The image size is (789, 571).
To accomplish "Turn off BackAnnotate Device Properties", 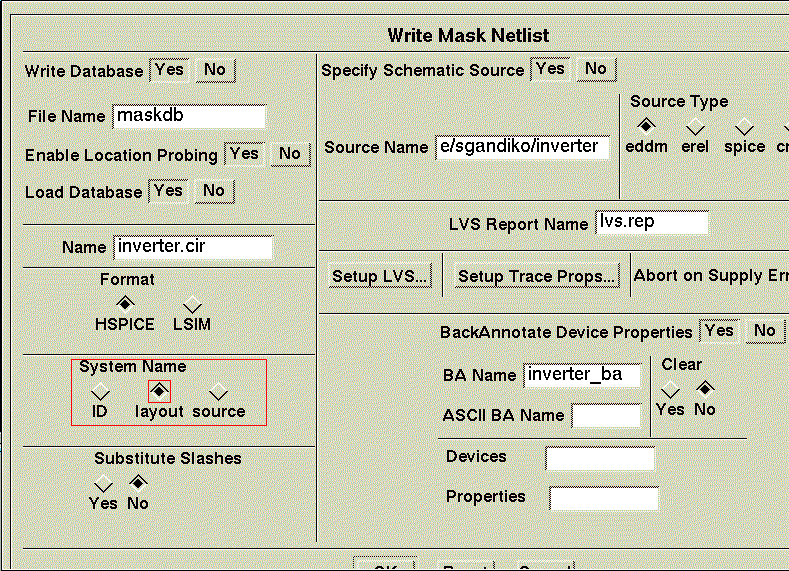I will pos(765,331).
